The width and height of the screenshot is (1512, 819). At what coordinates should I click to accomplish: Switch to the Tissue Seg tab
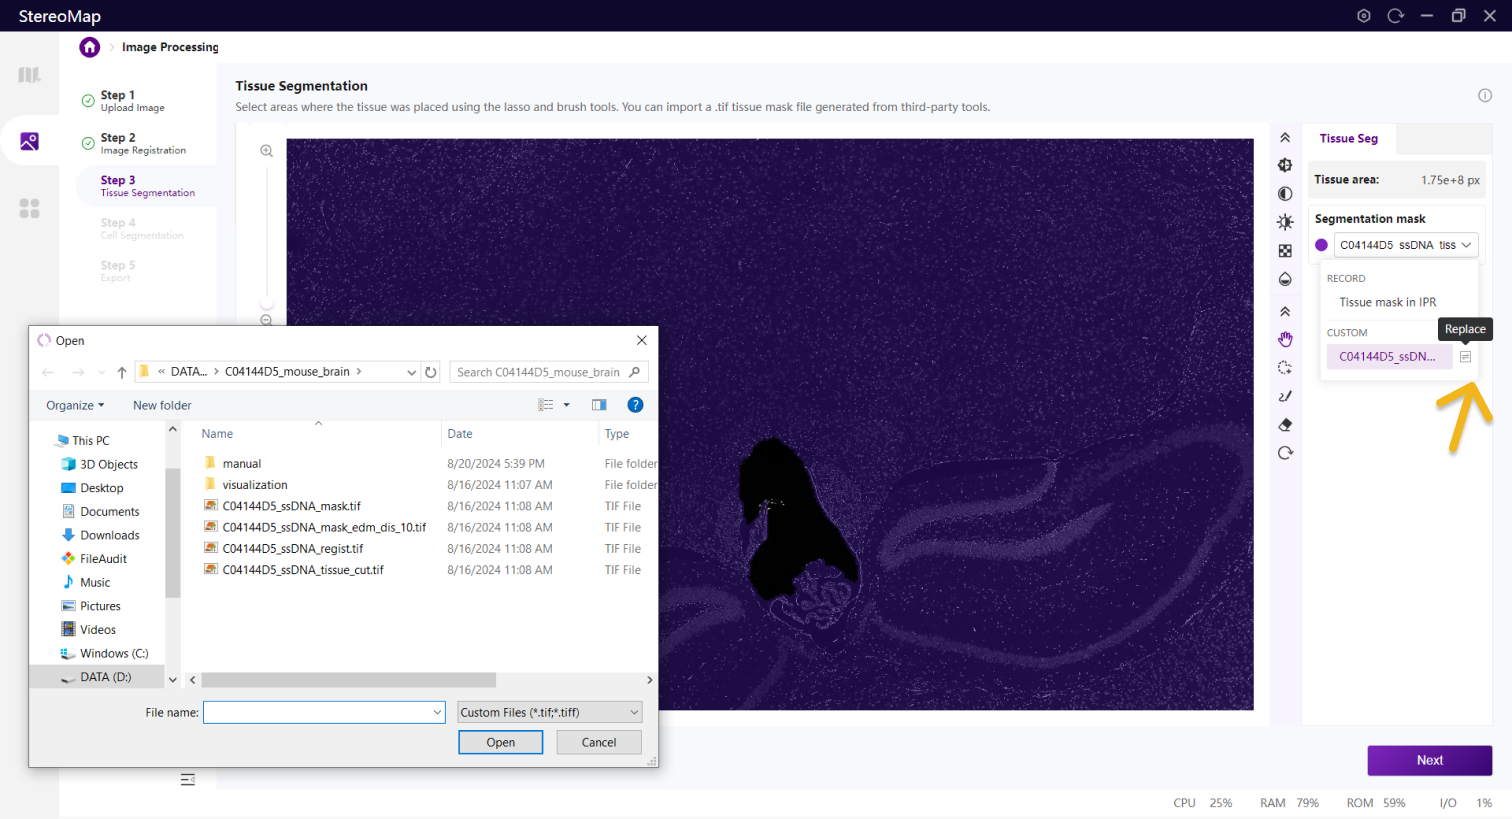pyautogui.click(x=1348, y=139)
